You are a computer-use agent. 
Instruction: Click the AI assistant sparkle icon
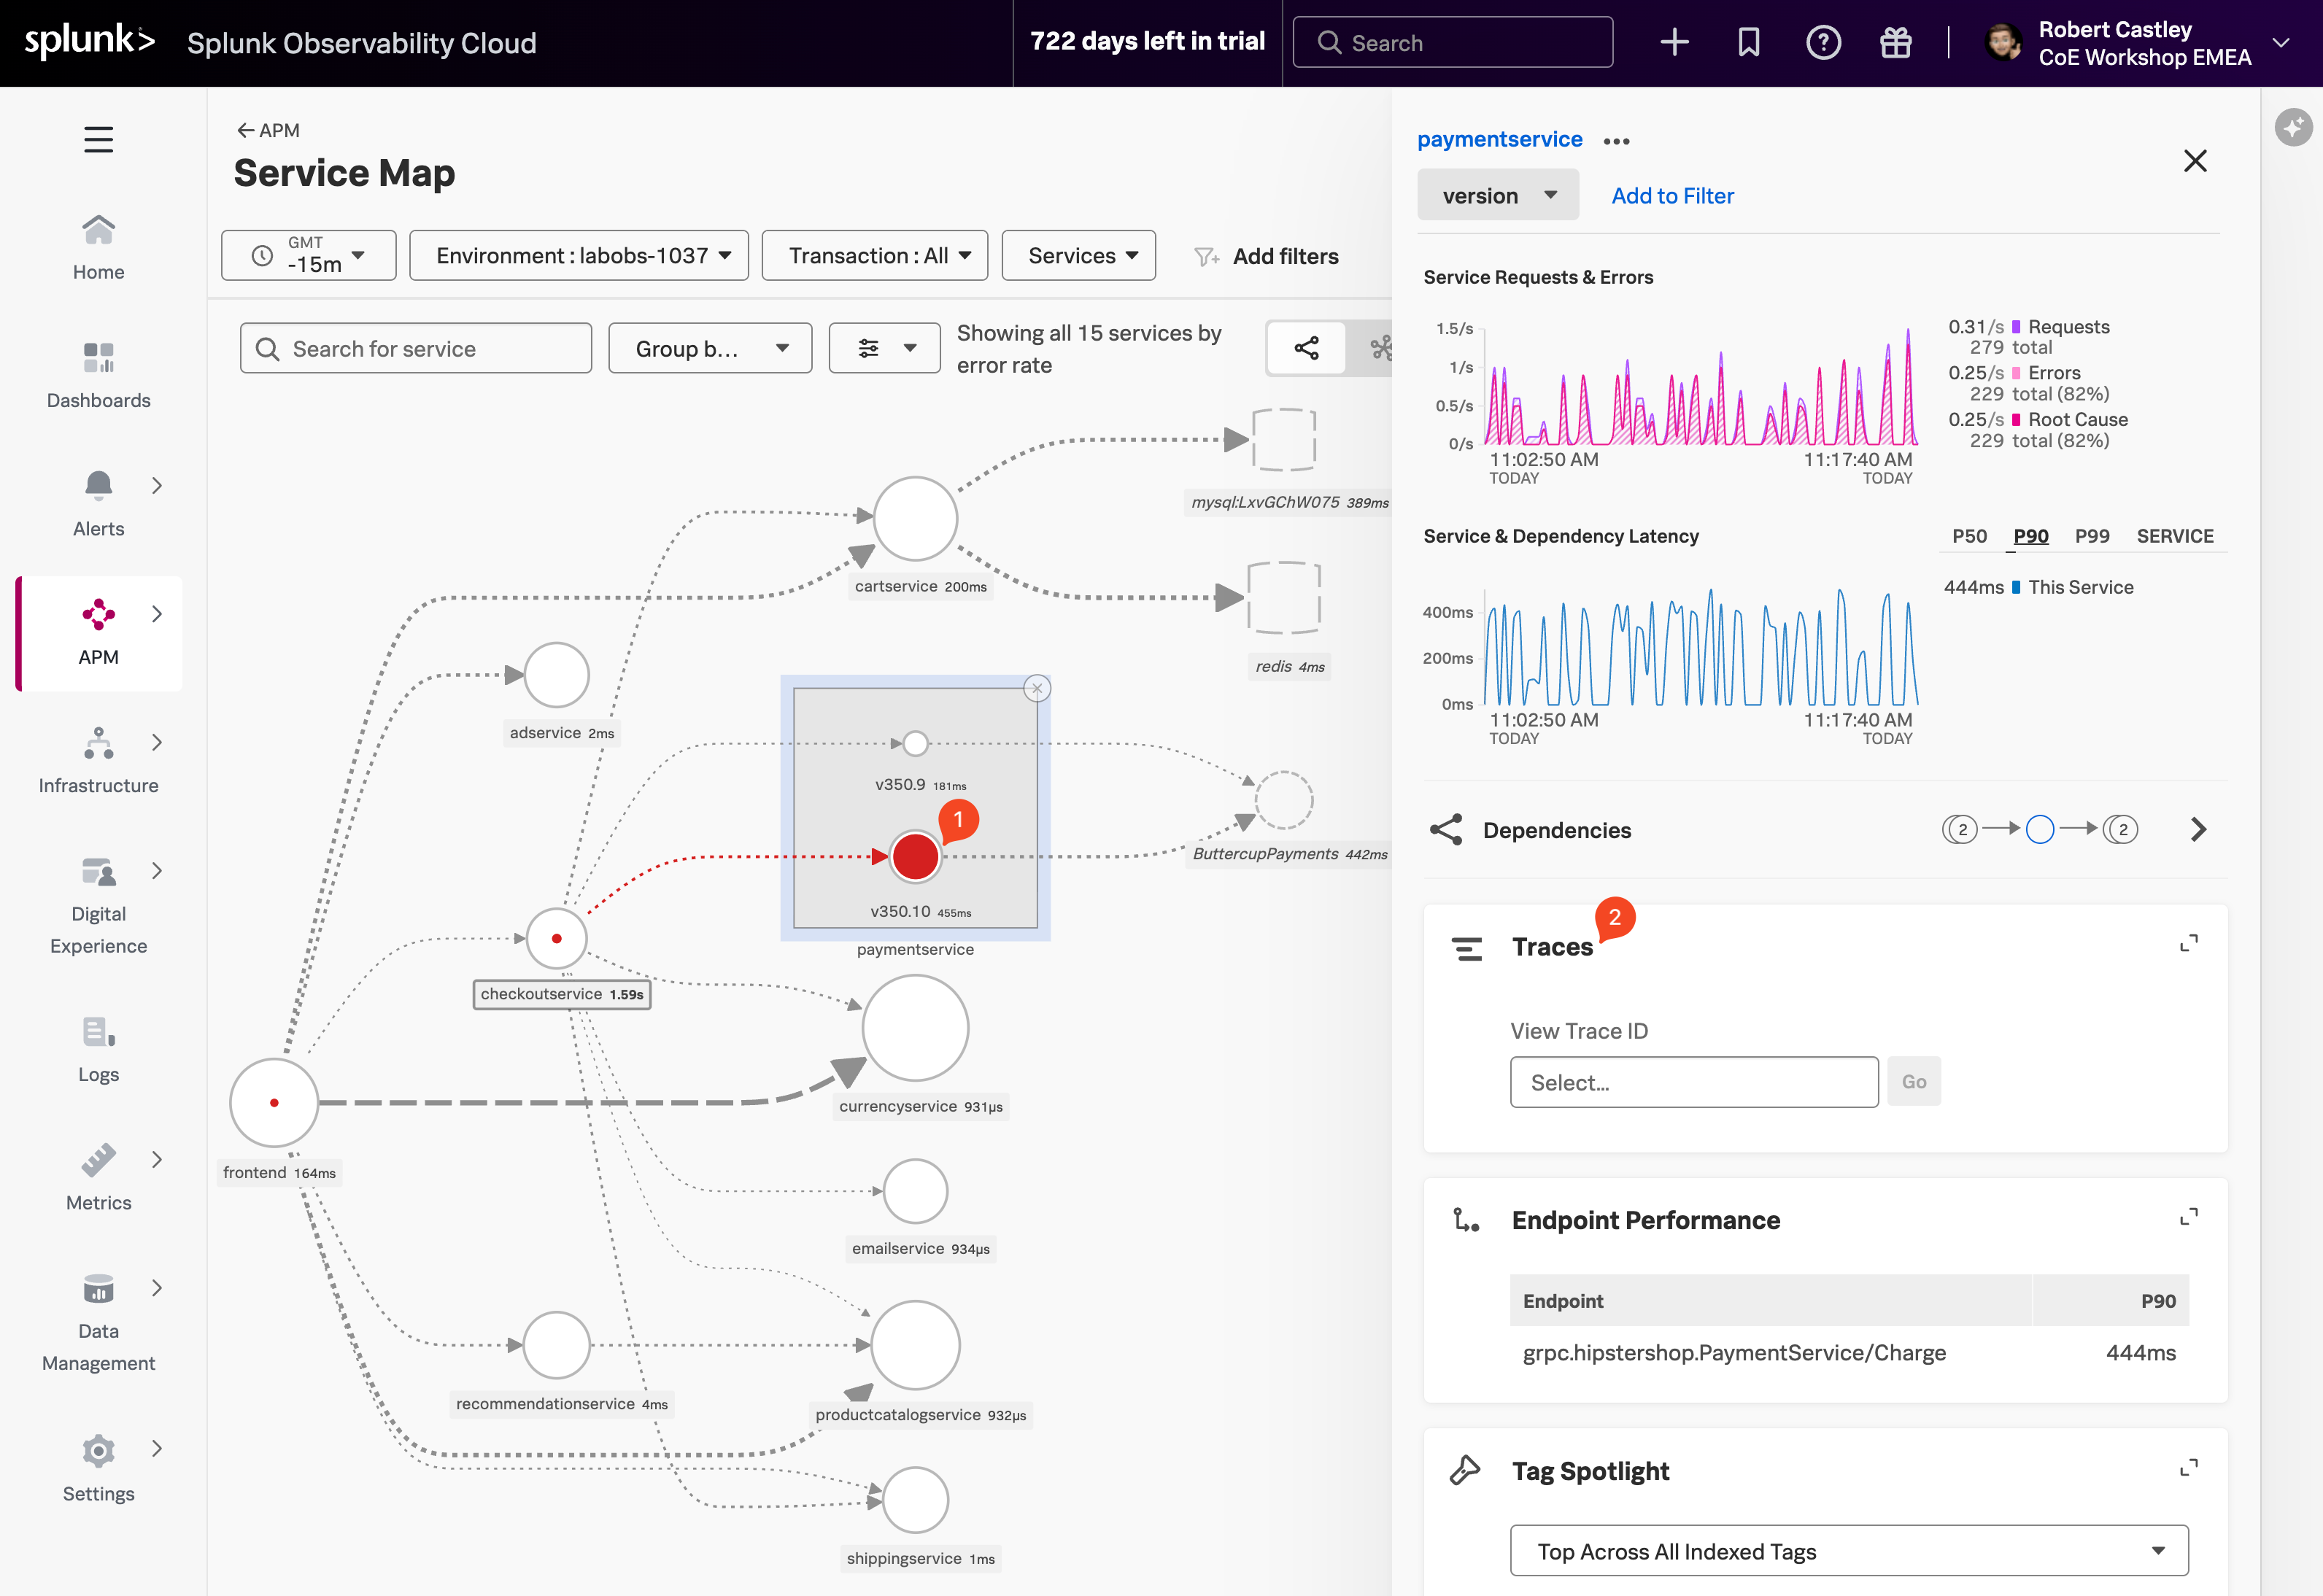(x=2292, y=127)
